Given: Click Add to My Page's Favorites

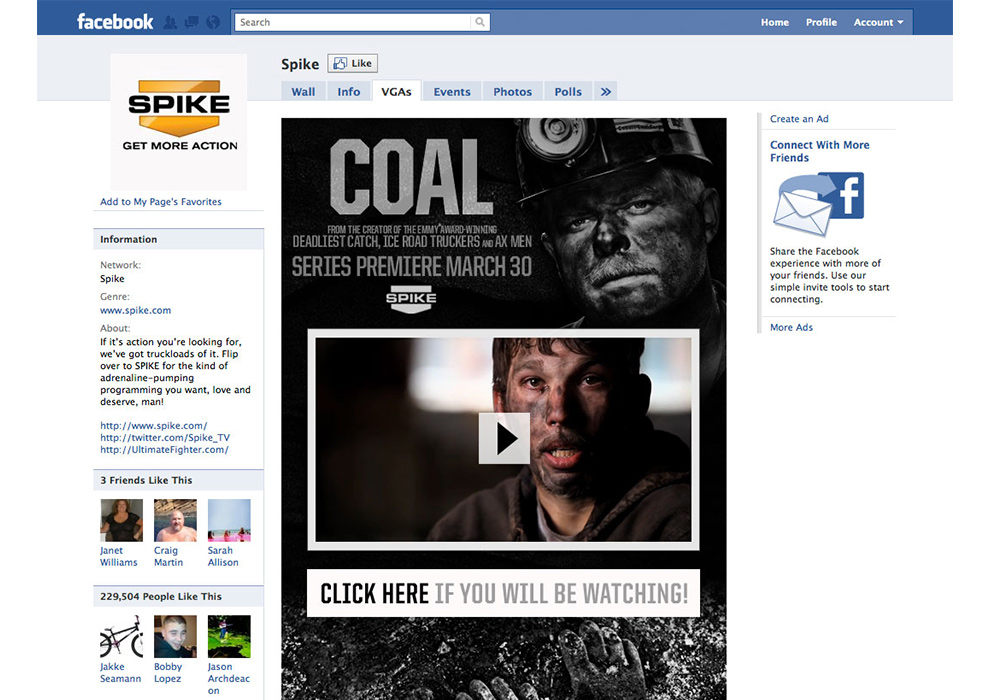Looking at the screenshot, I should click(161, 202).
